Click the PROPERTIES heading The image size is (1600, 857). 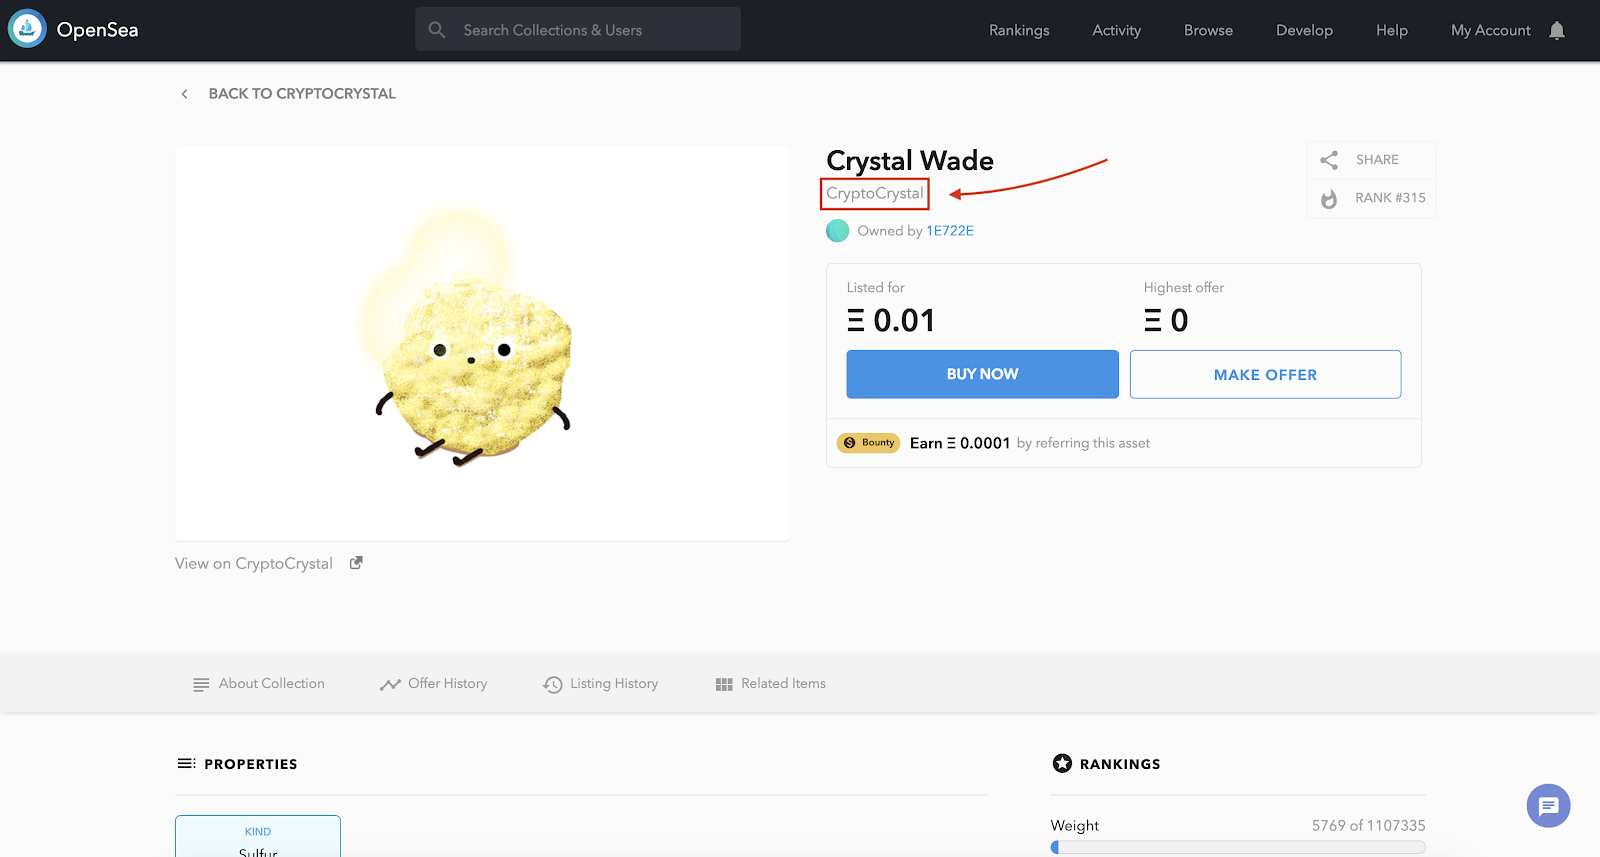click(x=250, y=764)
